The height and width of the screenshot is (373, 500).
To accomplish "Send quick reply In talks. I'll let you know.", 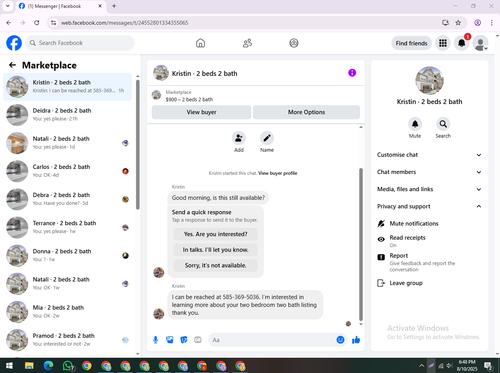I will 215,250.
